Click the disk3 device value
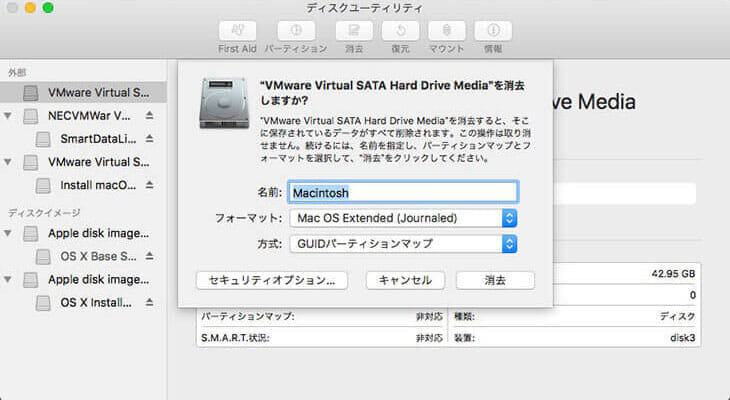The height and width of the screenshot is (400, 730). (683, 338)
